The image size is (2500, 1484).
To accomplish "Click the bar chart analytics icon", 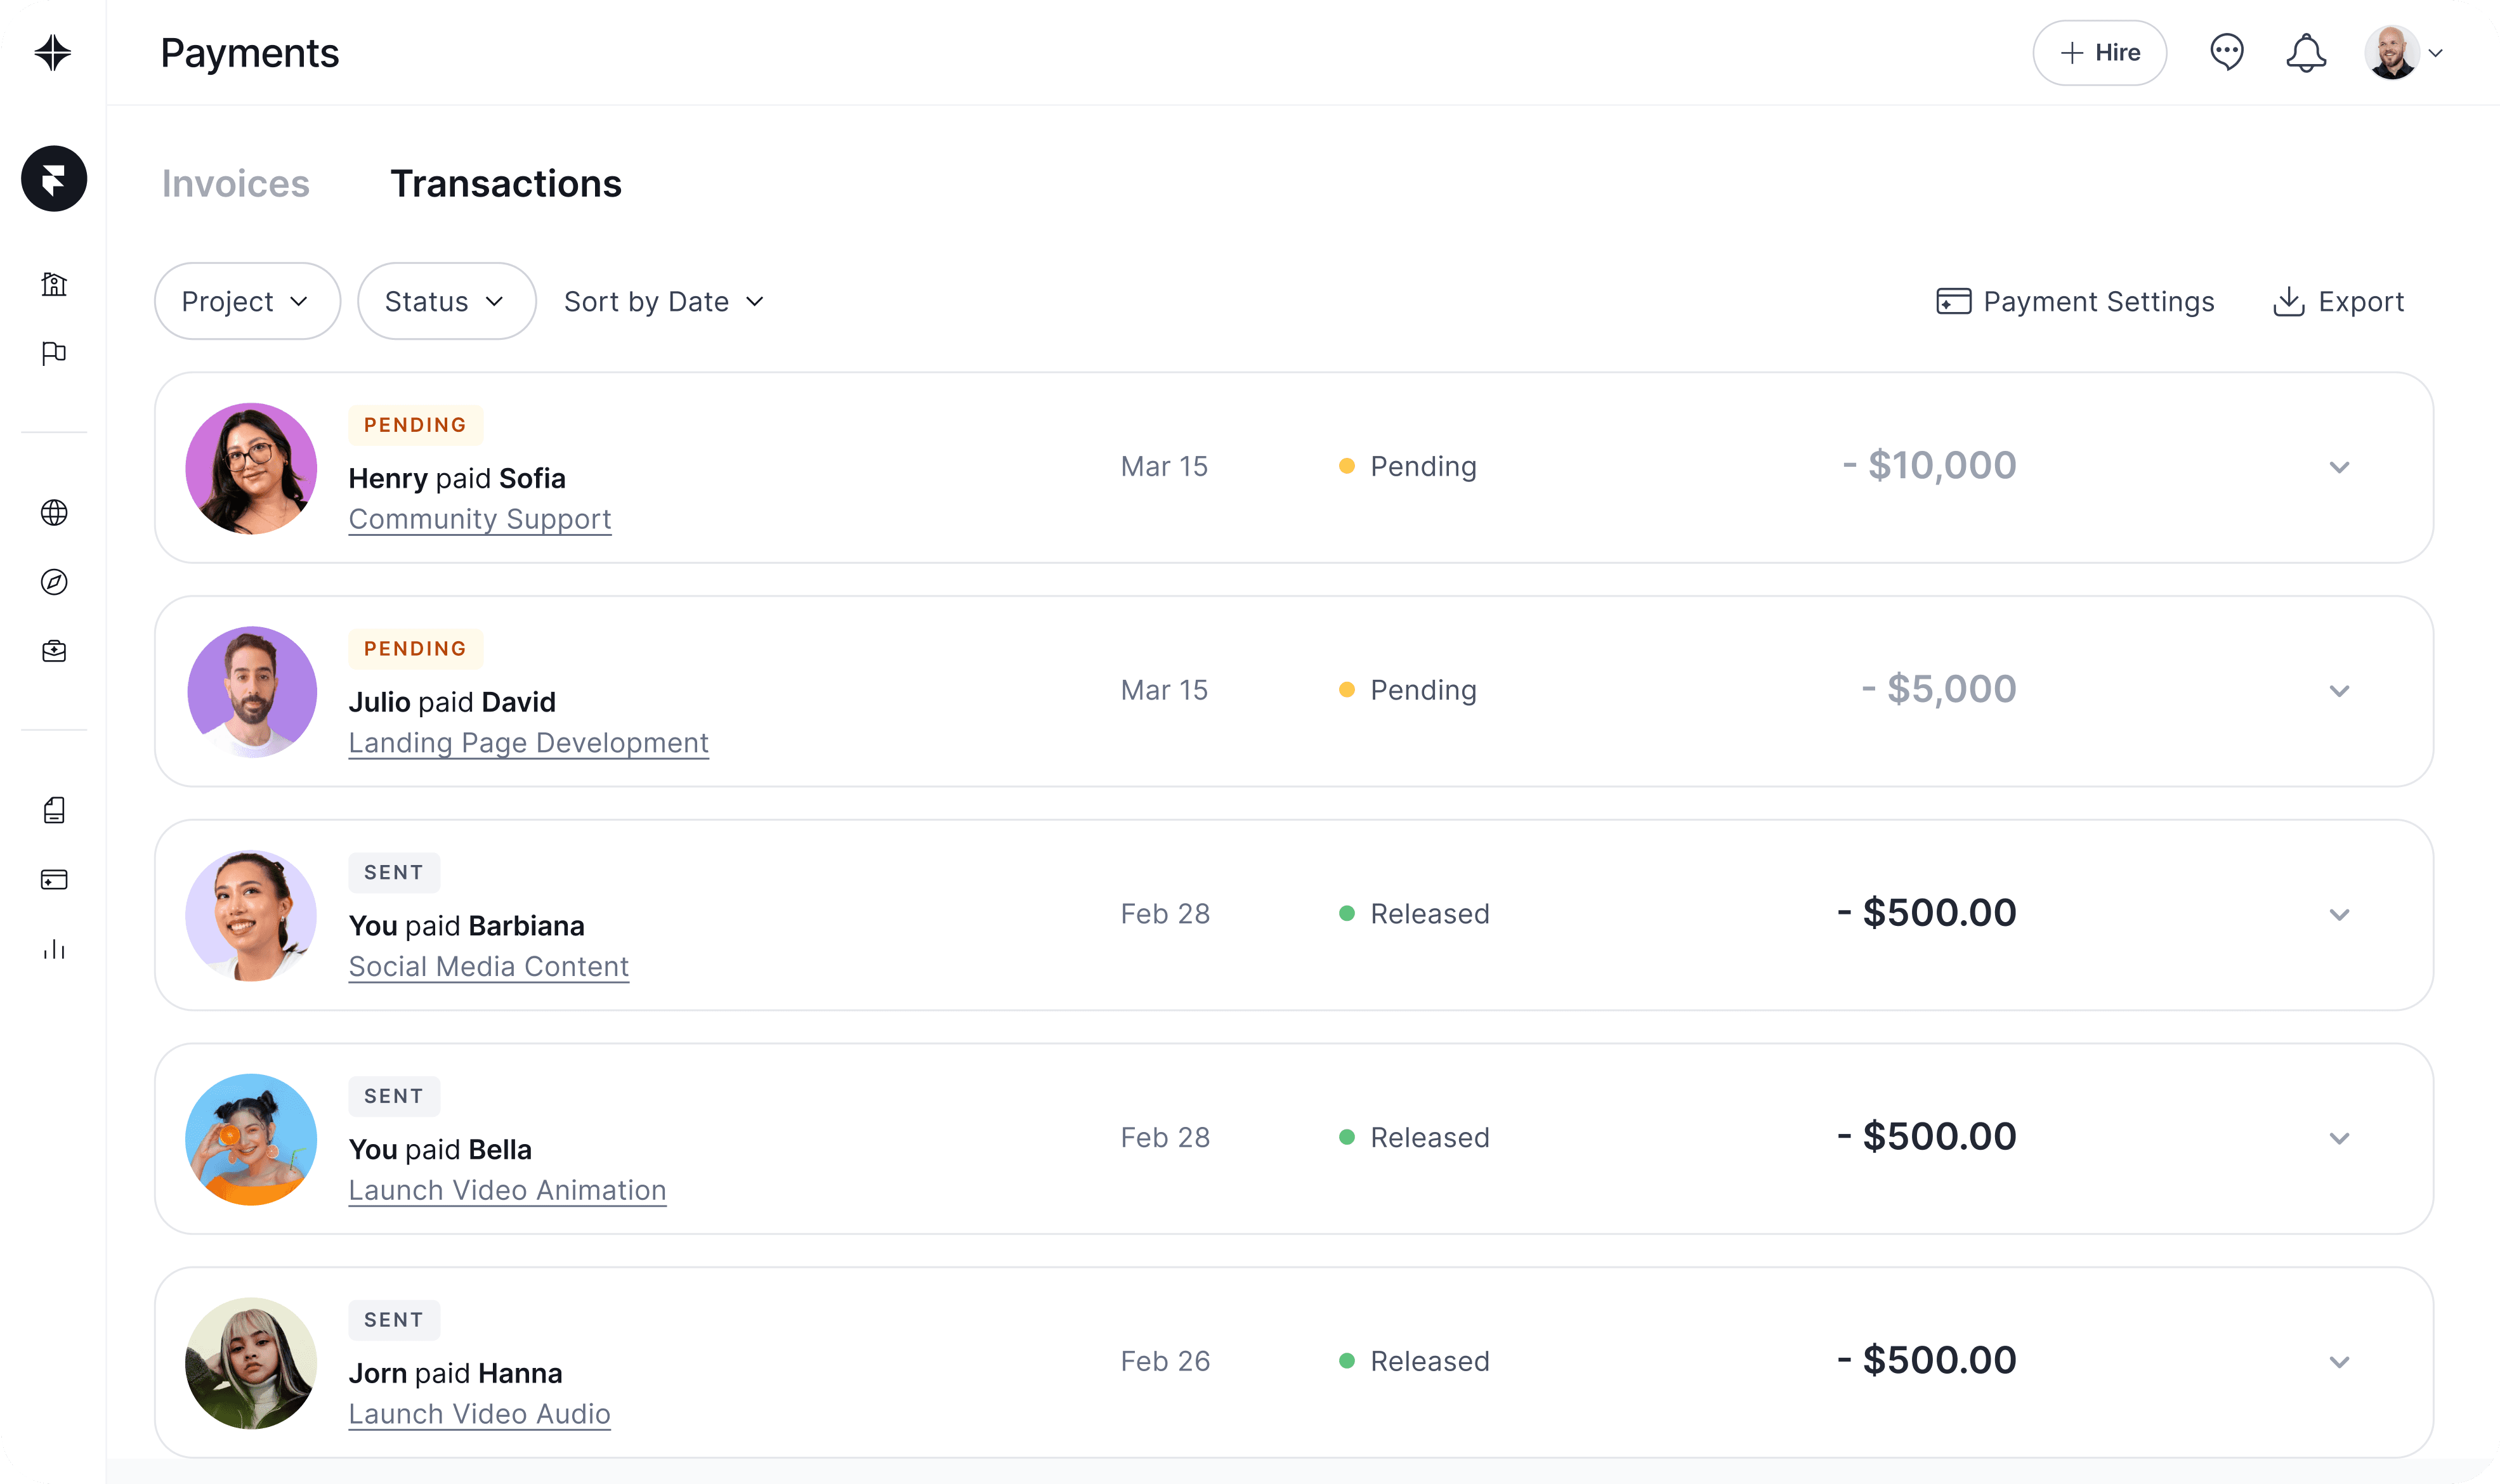I will pos(54,949).
